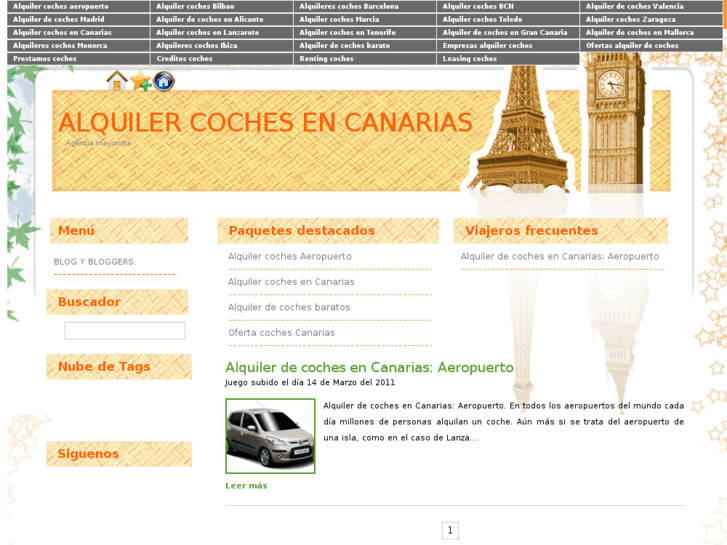The width and height of the screenshot is (727, 545).
Task: Open Alquiler de coches Valencia link
Action: click(634, 6)
